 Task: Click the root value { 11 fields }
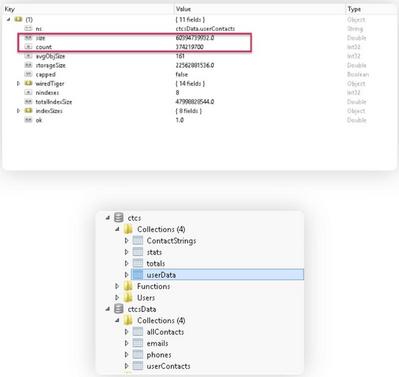coord(190,20)
